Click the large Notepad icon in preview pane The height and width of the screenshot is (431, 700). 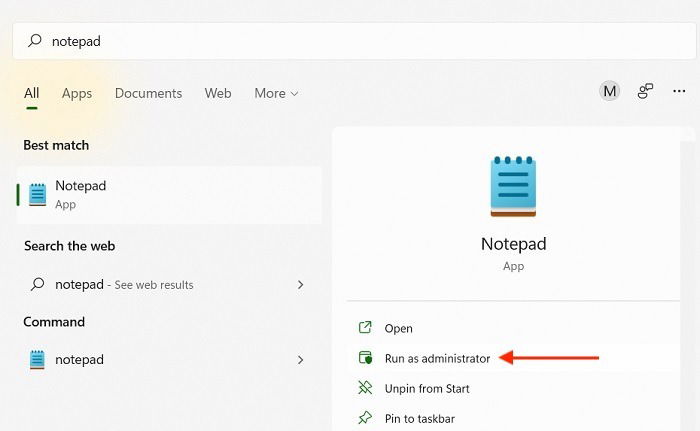point(513,186)
